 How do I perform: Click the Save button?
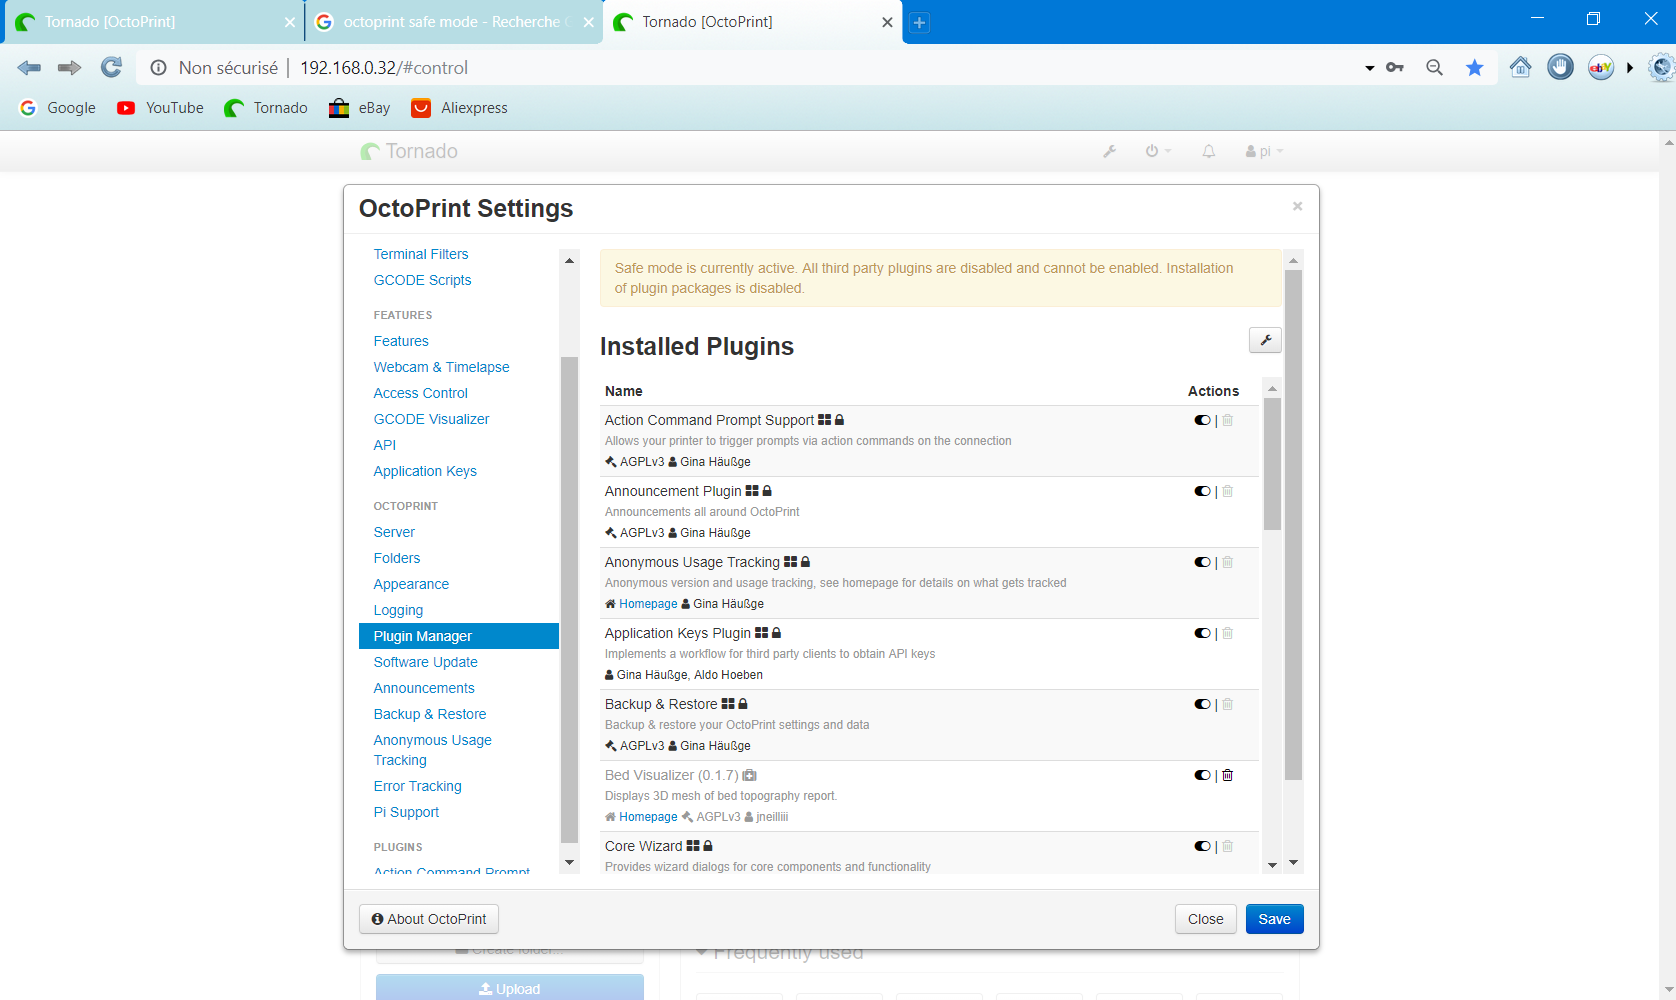1274,919
